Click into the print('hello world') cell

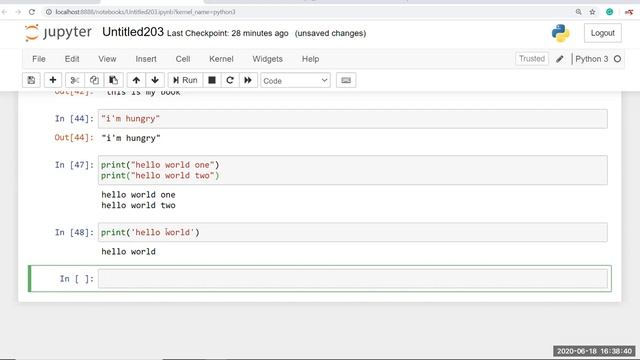click(353, 232)
